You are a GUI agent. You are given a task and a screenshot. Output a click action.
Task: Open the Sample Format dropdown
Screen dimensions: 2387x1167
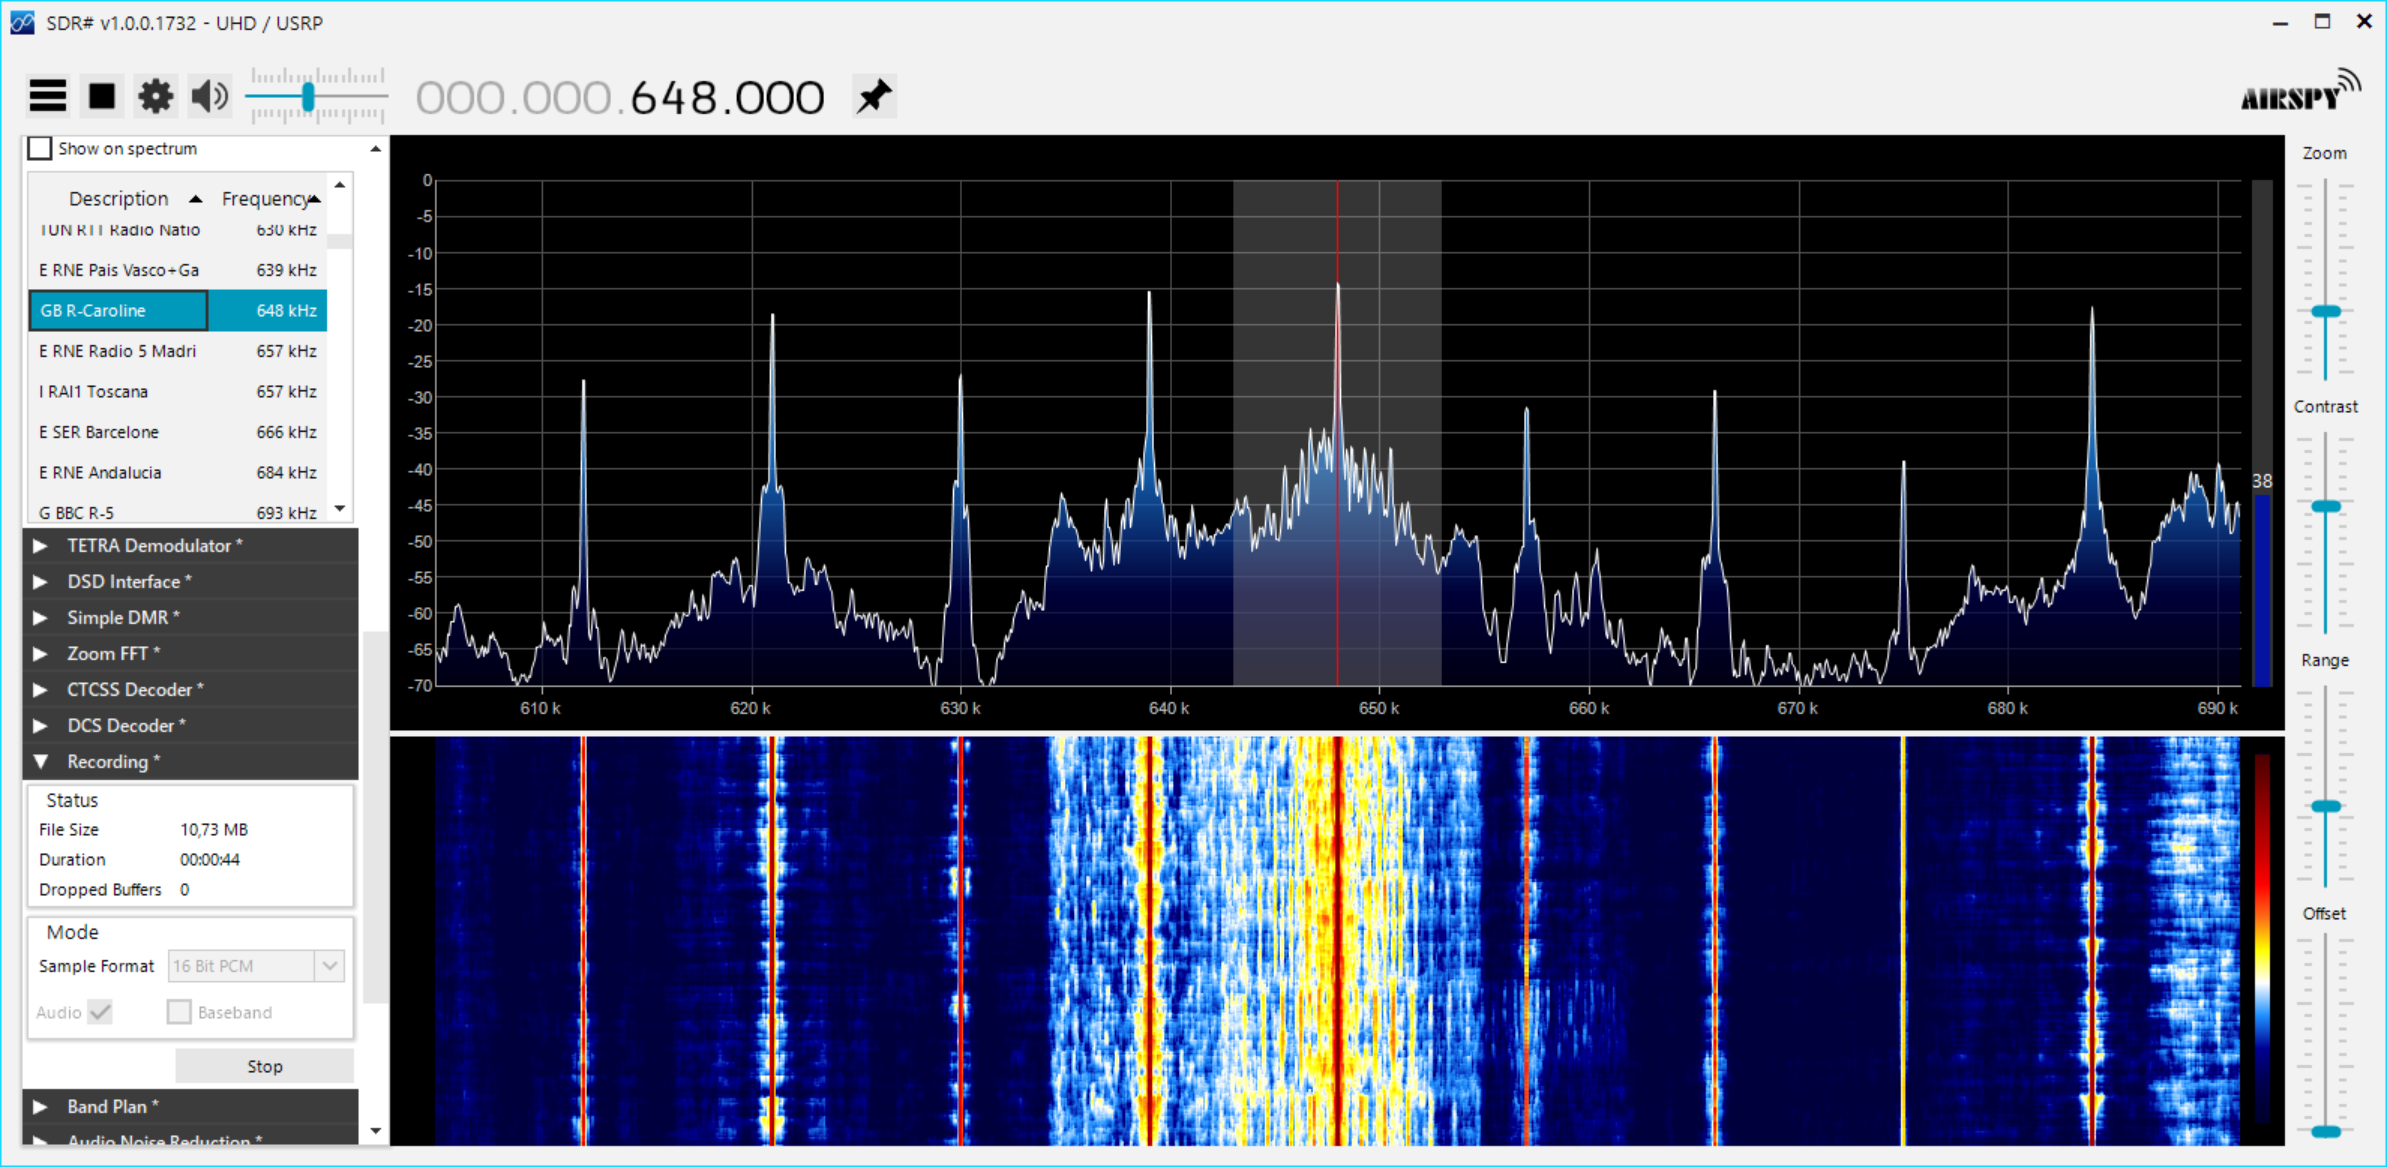click(x=256, y=966)
